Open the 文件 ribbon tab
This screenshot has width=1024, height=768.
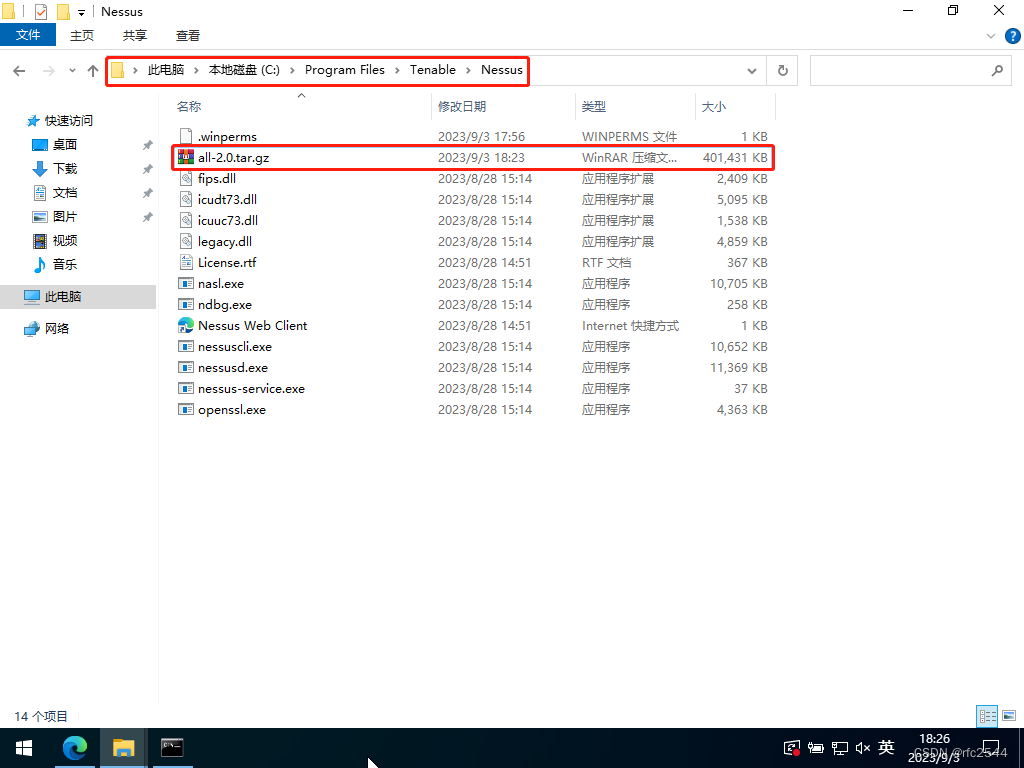[x=27, y=35]
